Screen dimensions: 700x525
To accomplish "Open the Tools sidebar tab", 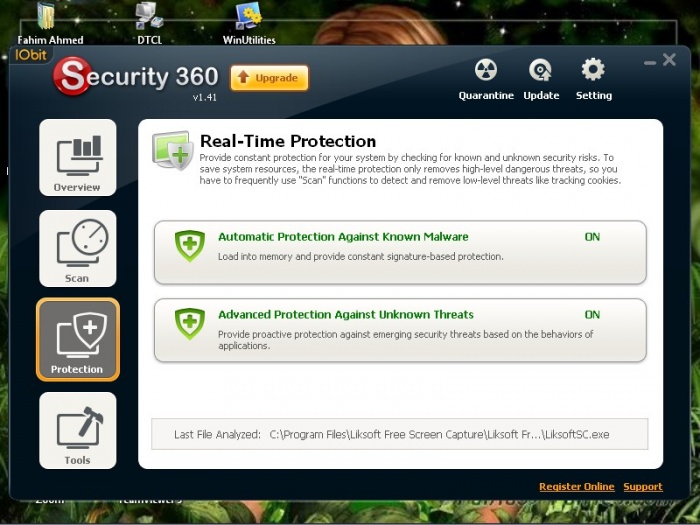I will 78,430.
